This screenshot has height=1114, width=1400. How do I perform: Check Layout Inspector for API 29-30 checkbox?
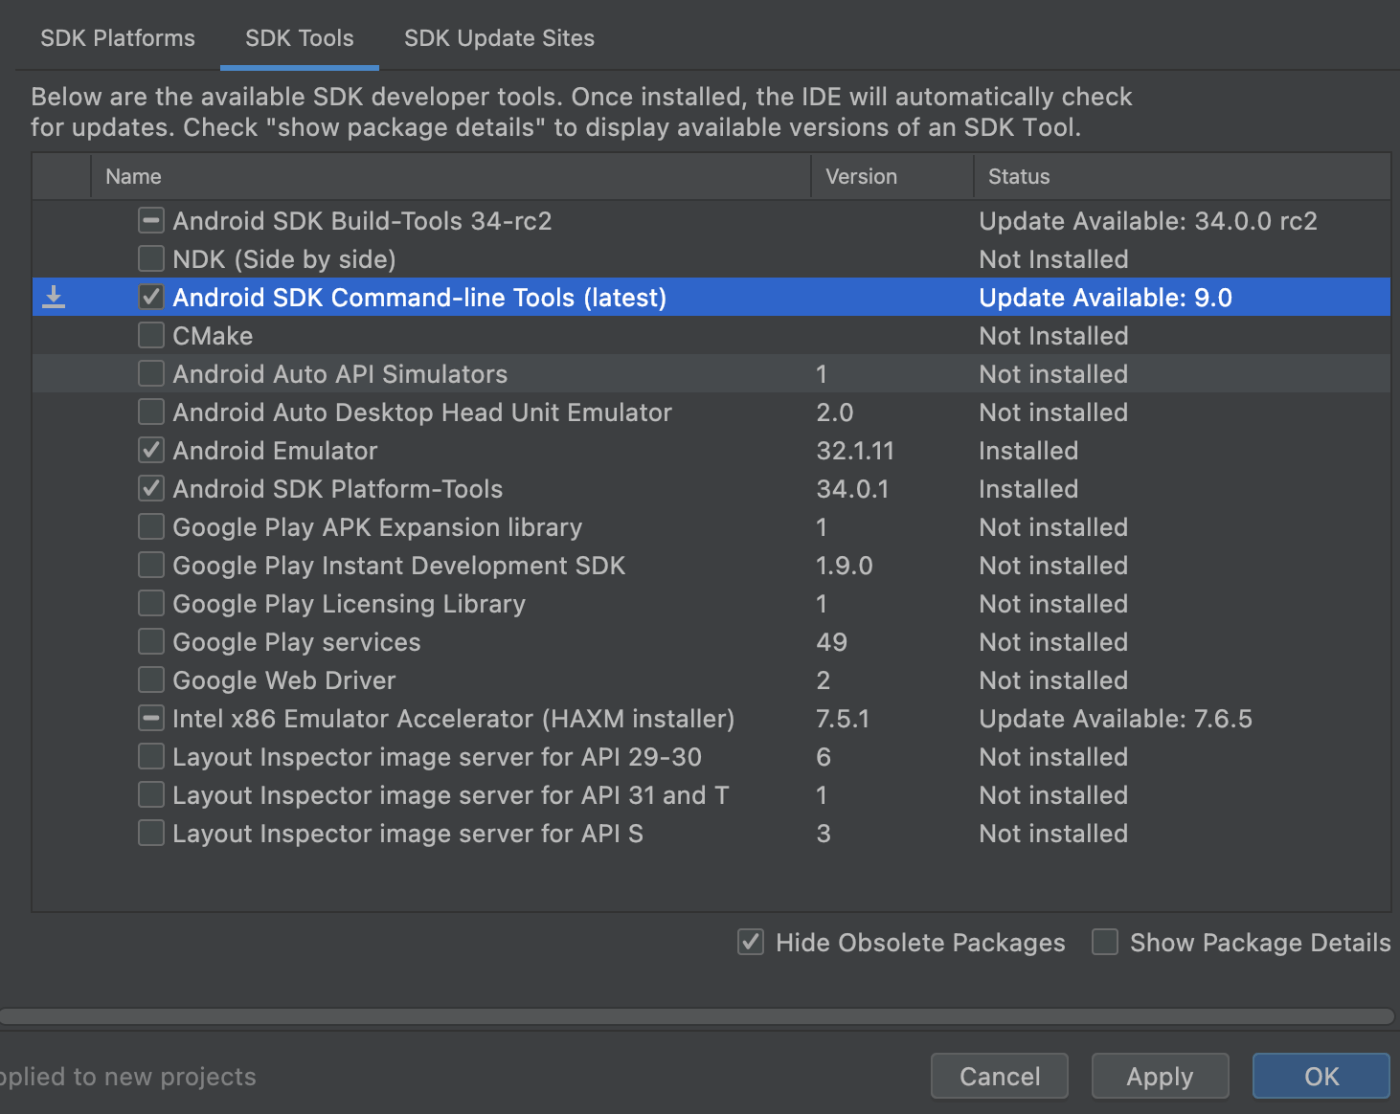[x=151, y=757]
